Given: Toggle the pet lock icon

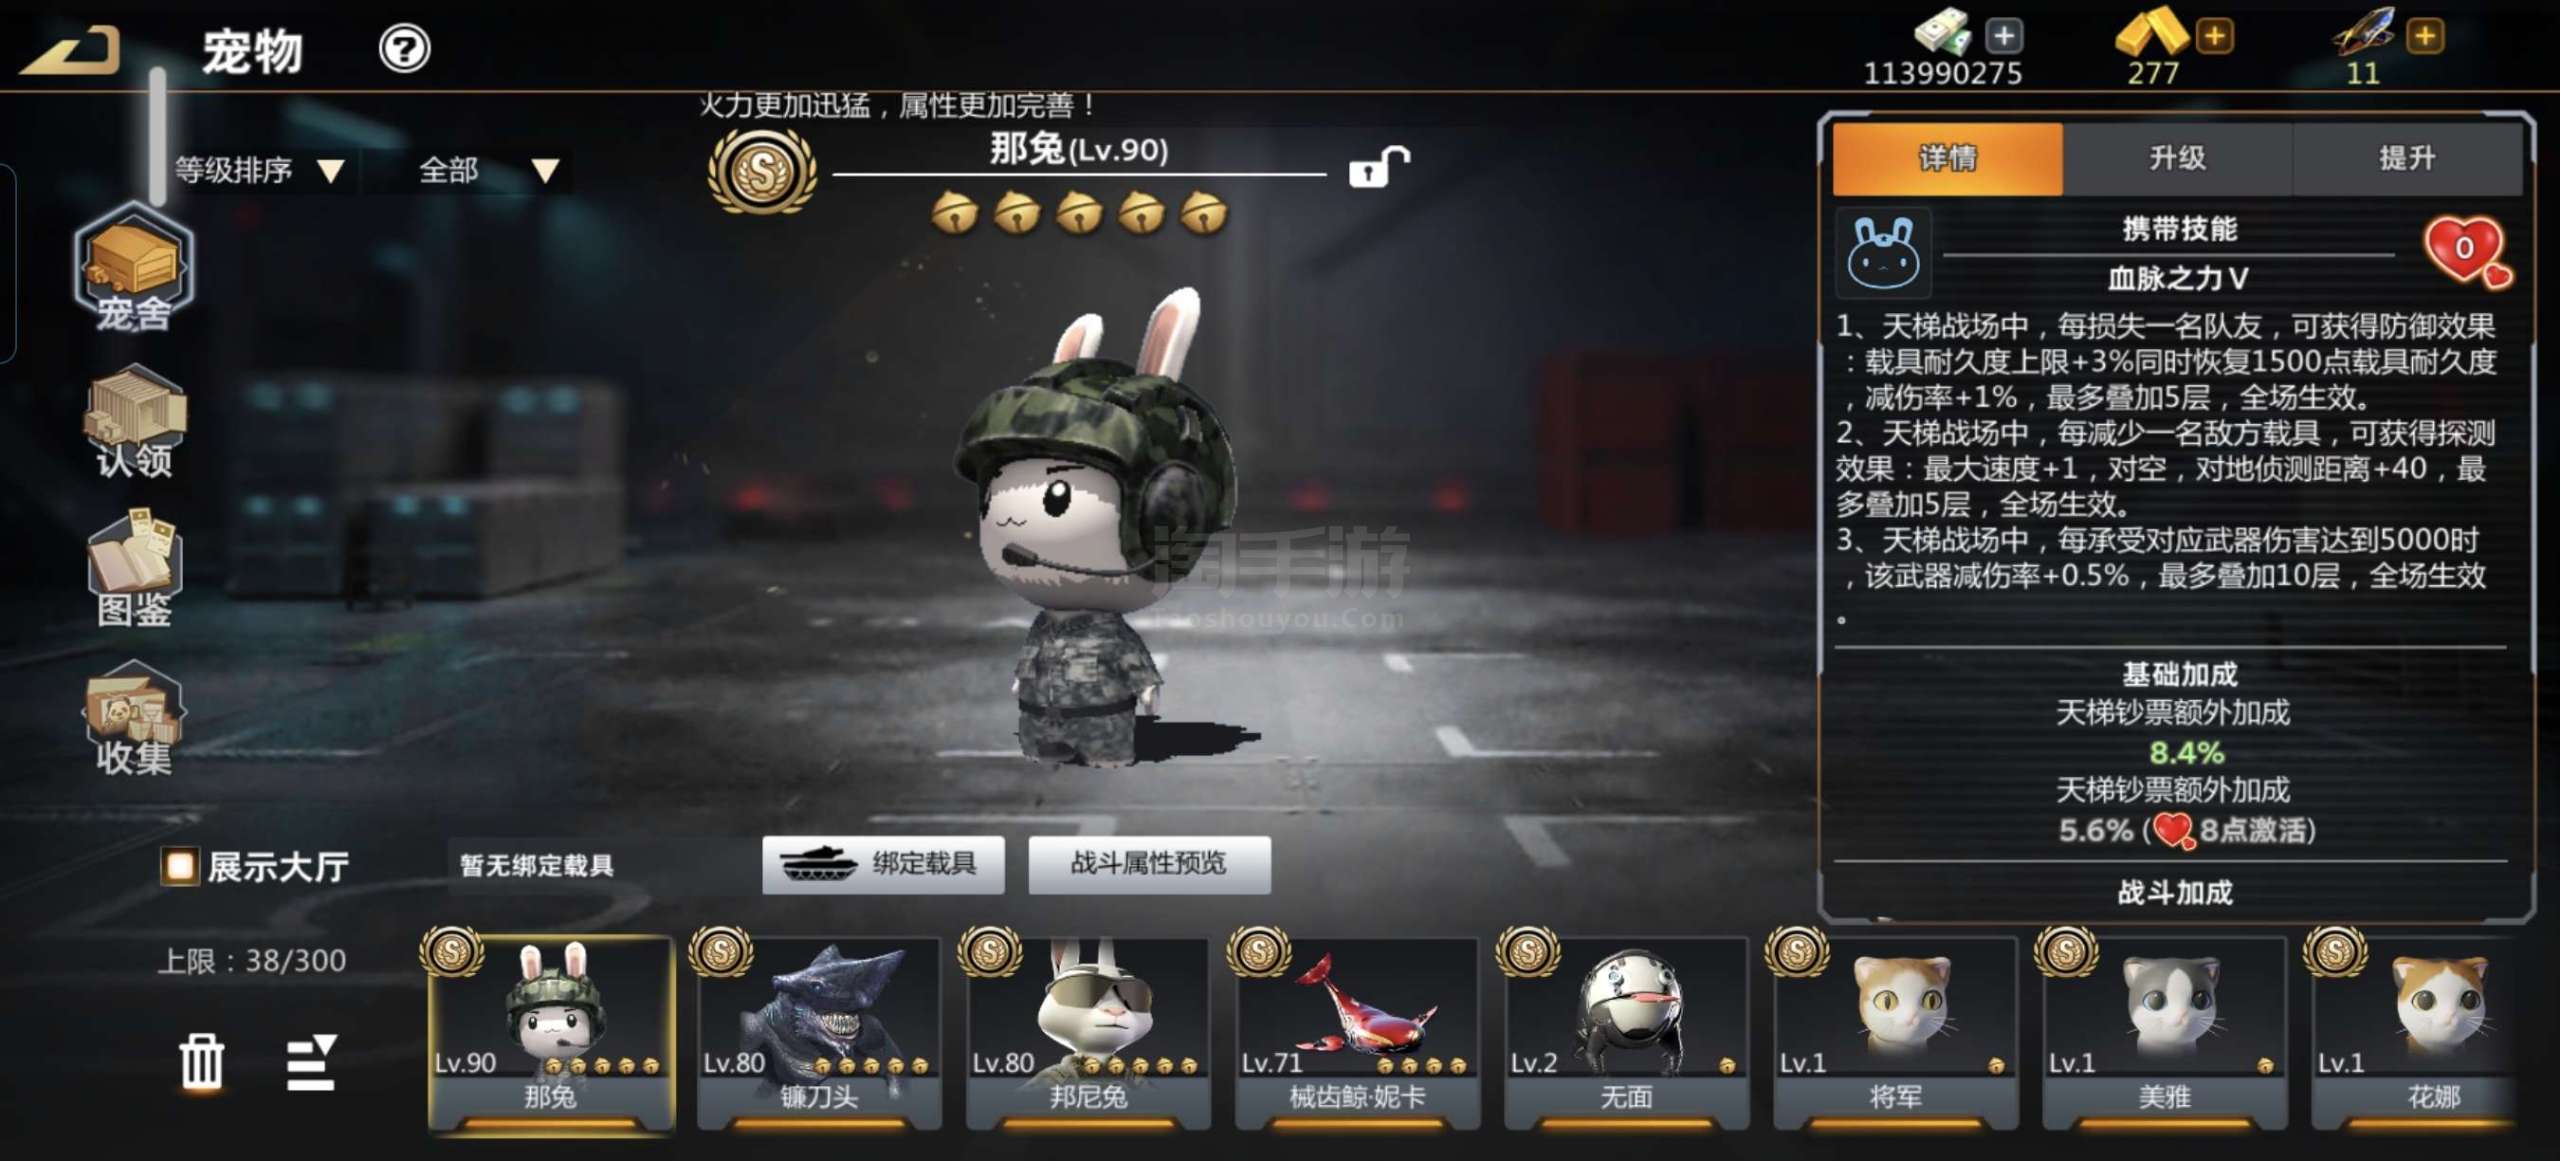Looking at the screenshot, I should tap(1378, 167).
